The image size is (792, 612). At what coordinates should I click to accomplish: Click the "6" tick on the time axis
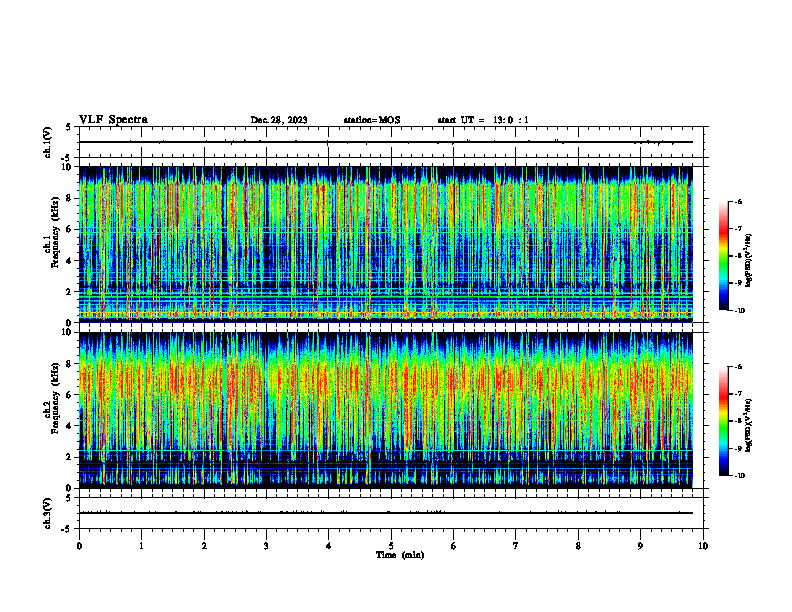coord(454,546)
